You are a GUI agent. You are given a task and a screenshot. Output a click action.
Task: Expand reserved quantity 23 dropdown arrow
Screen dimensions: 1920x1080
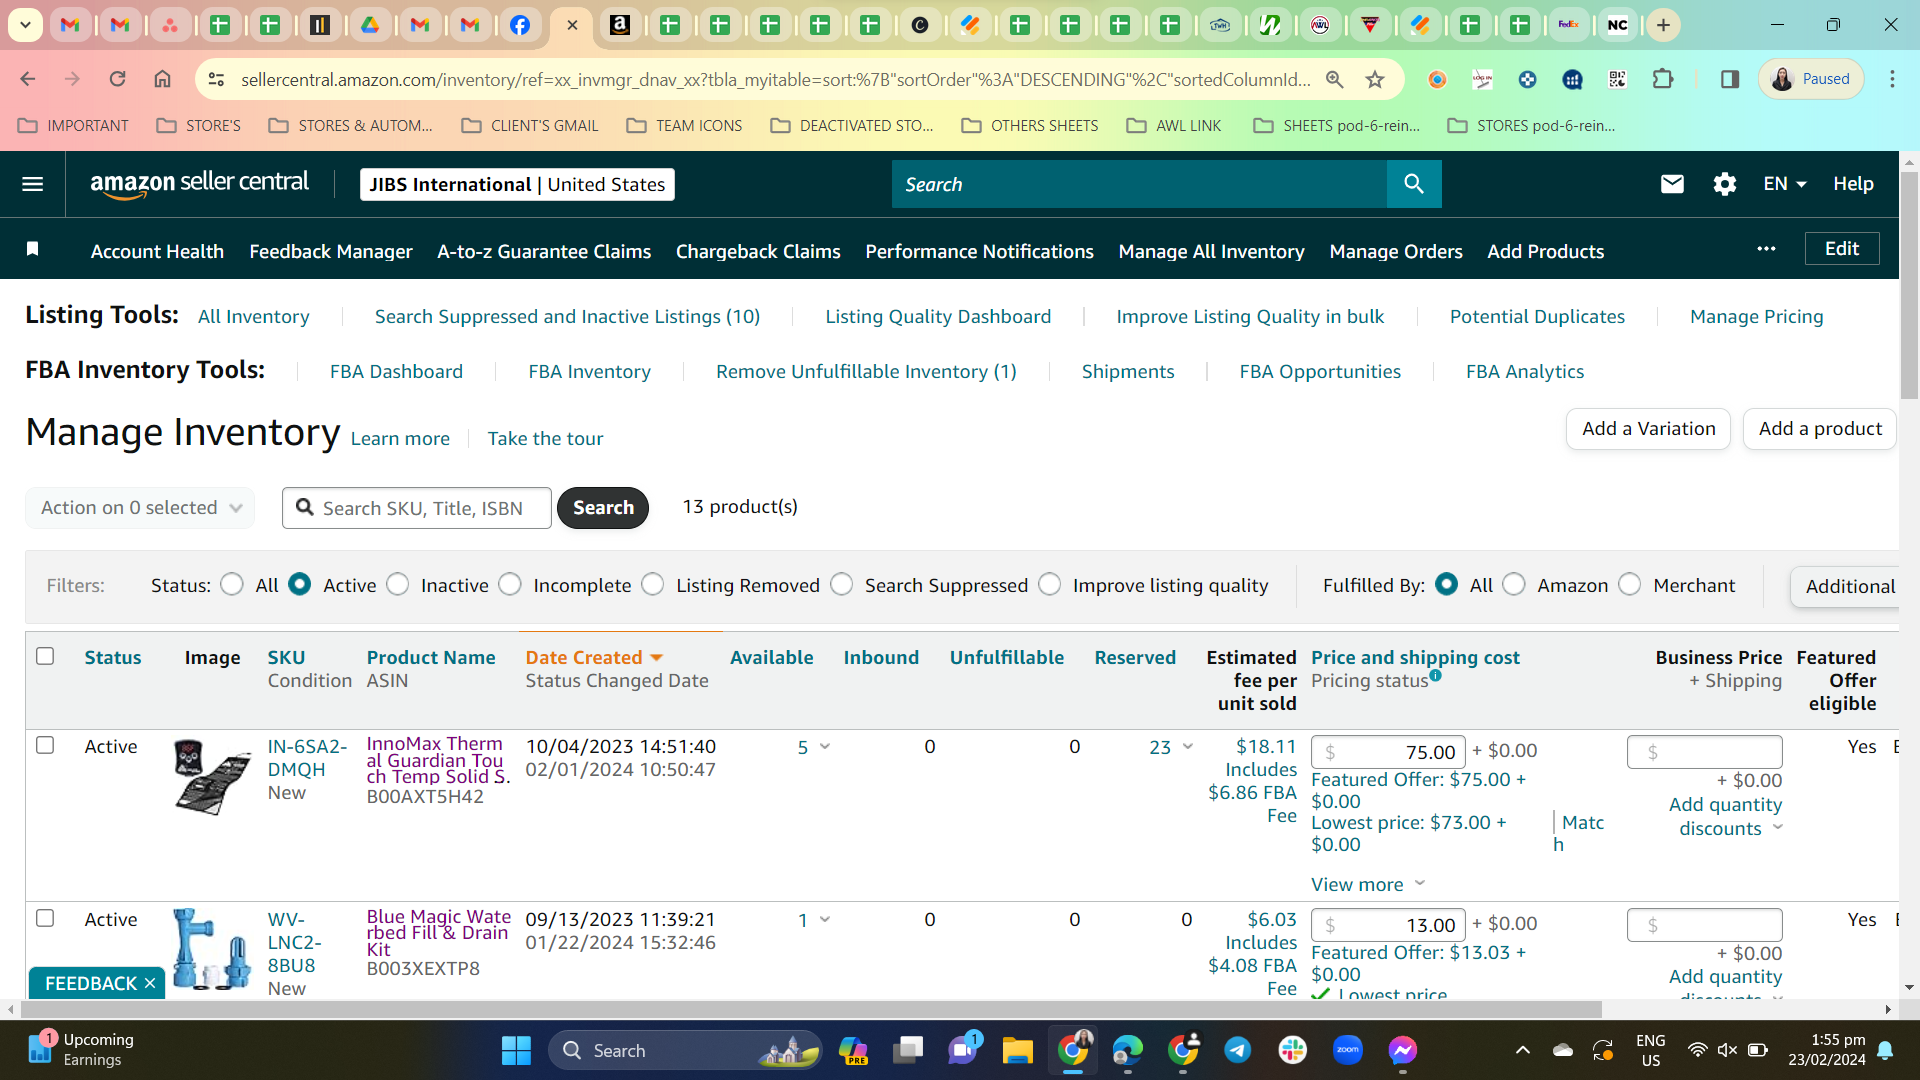(1188, 747)
